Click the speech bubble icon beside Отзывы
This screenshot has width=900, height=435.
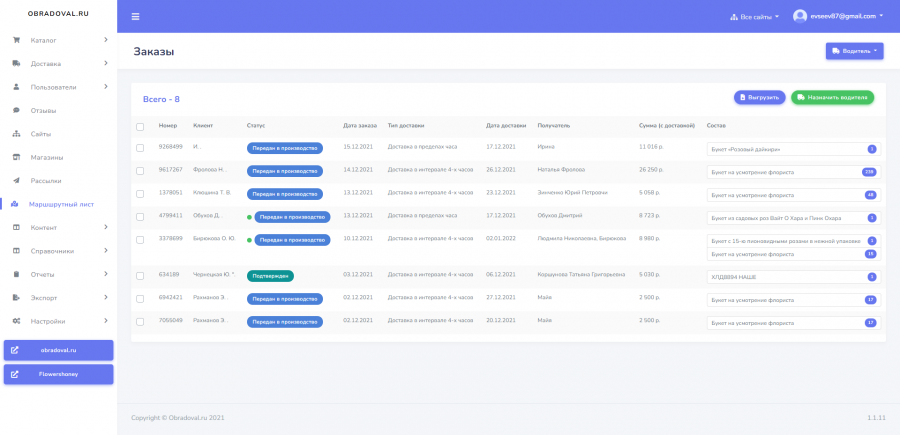[17, 110]
